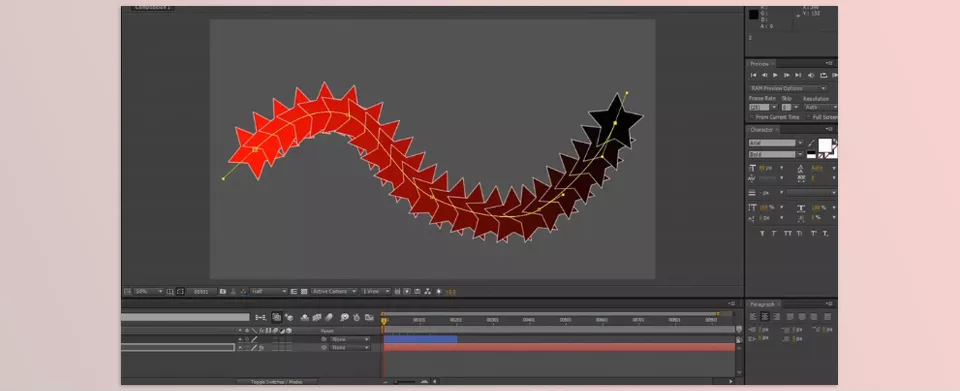Click the white fill color swatch
This screenshot has height=391, width=960.
825,145
